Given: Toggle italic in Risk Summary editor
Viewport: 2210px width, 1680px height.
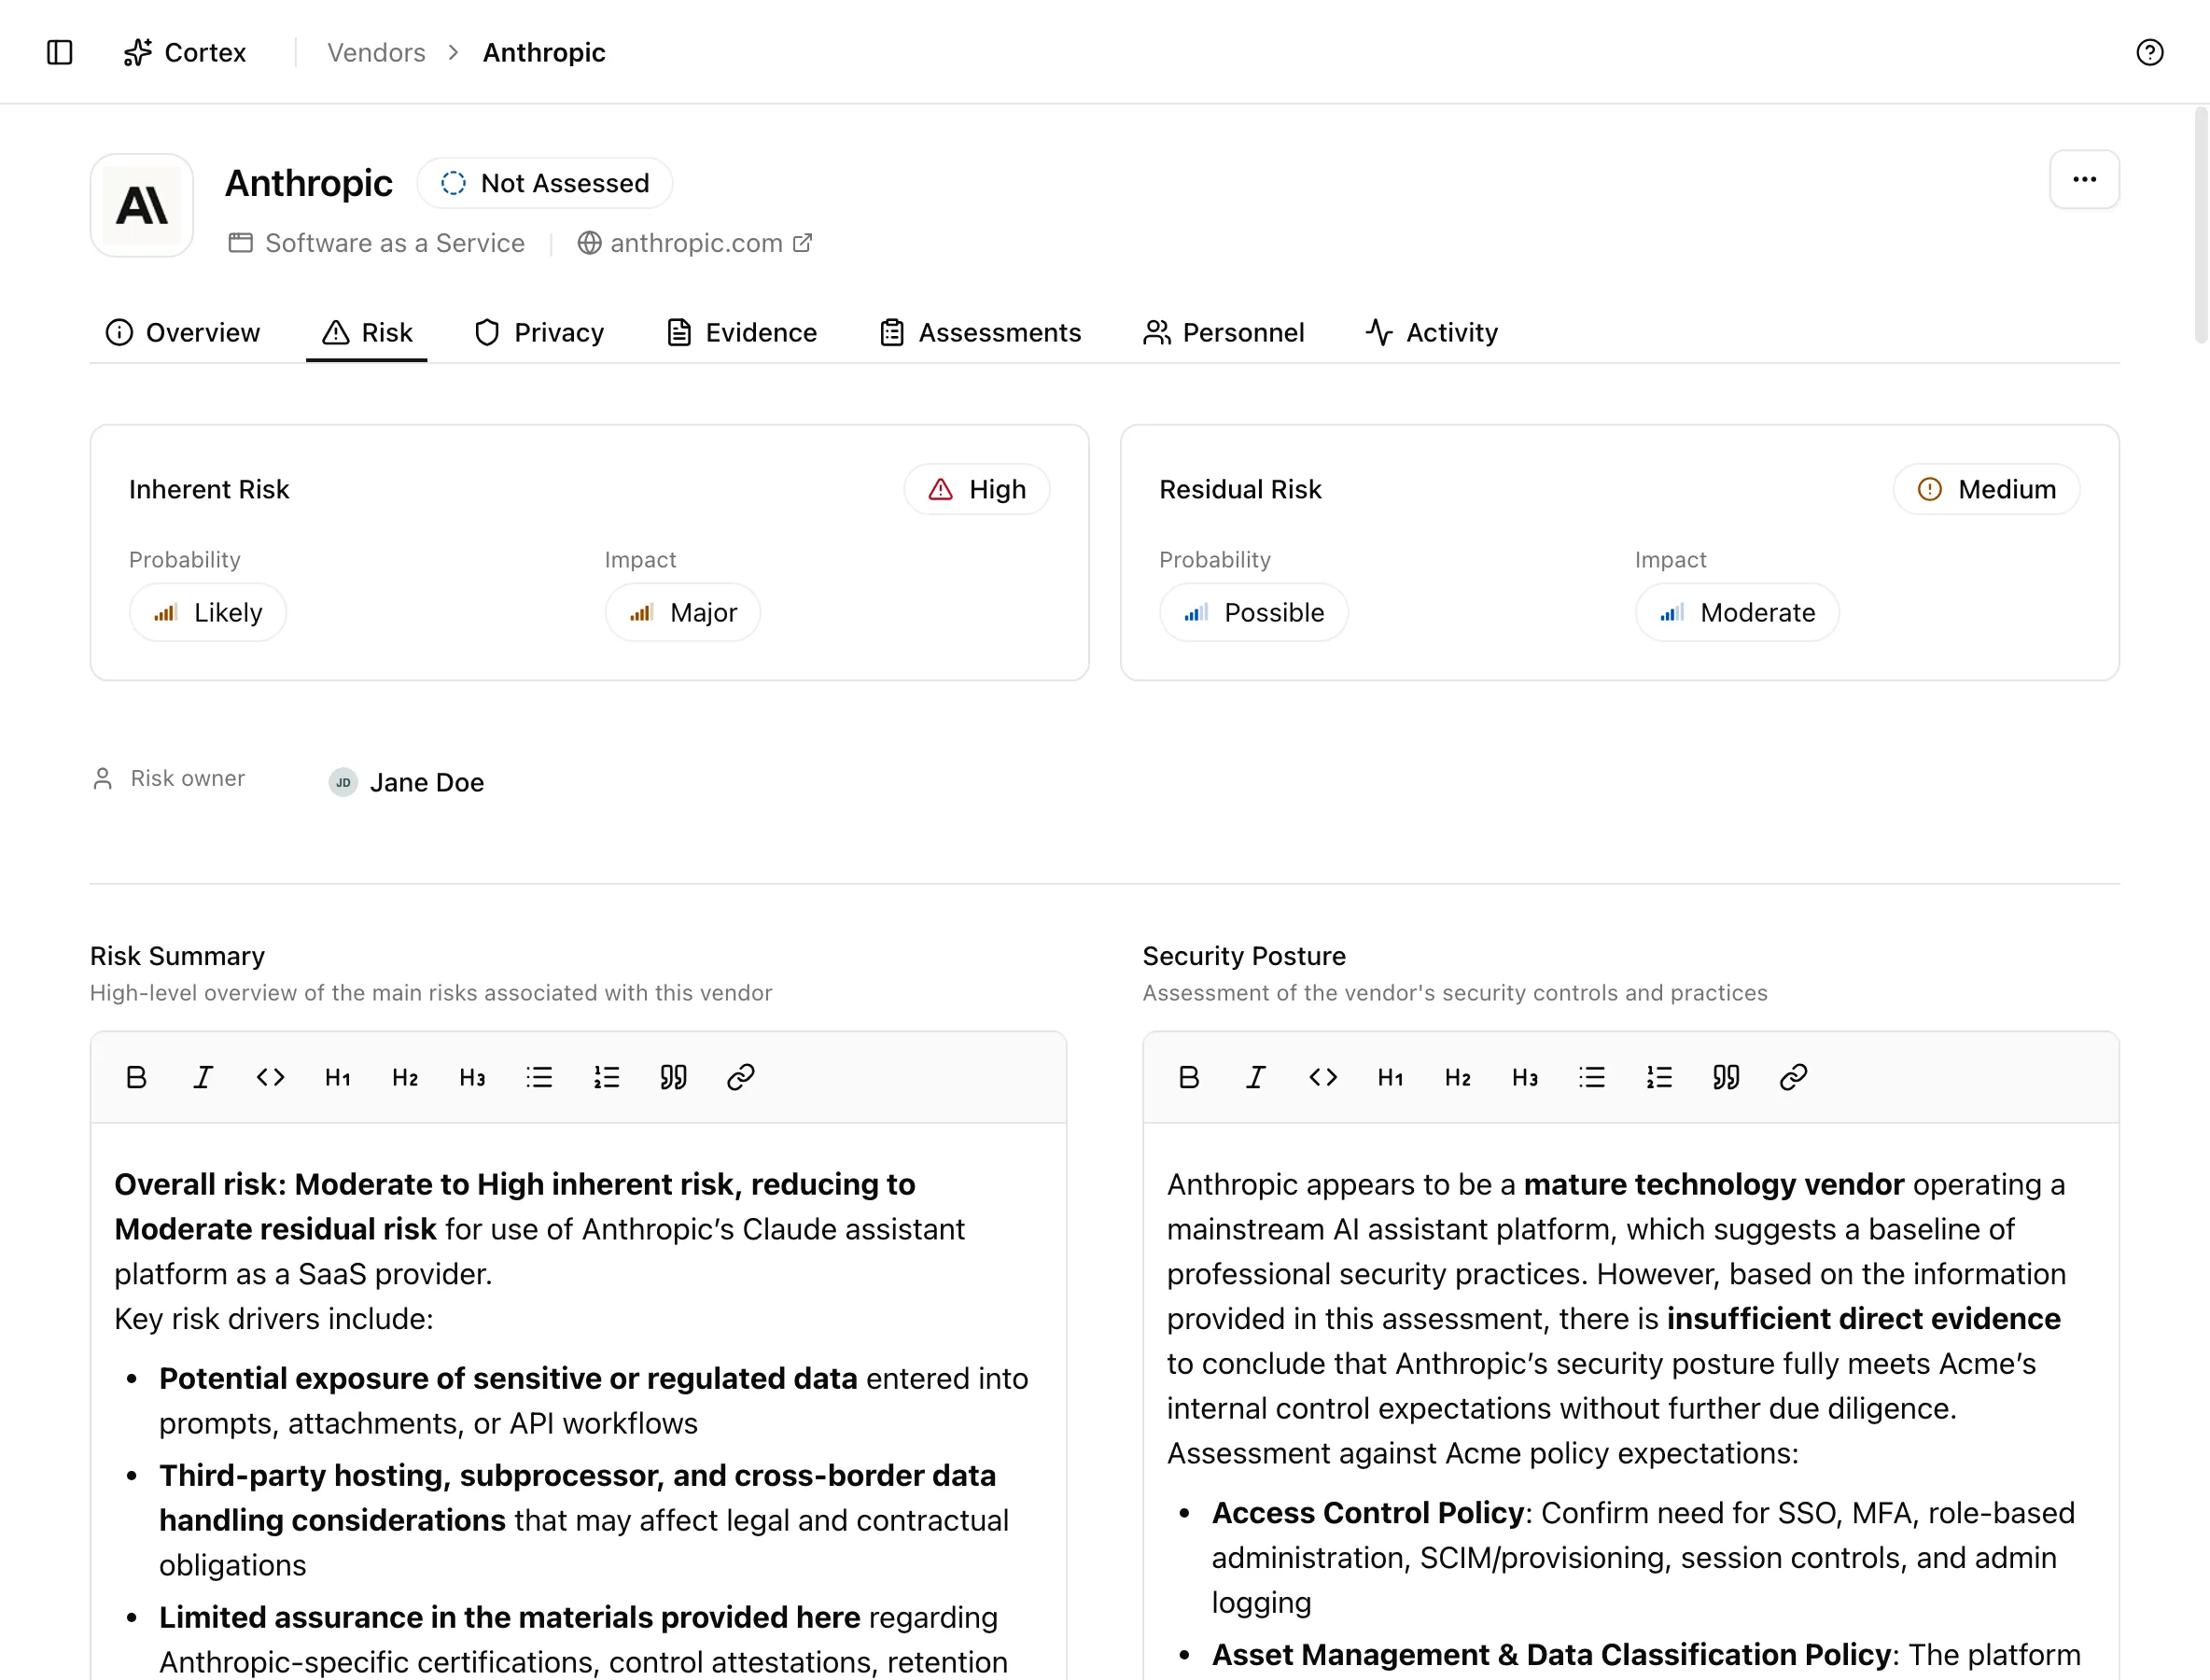Looking at the screenshot, I should pos(203,1077).
